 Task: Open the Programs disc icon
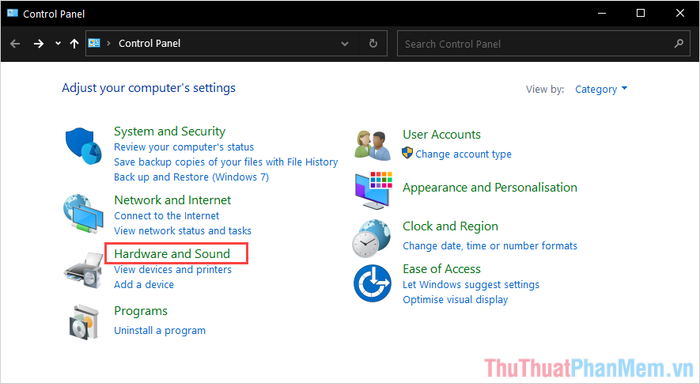tap(83, 322)
